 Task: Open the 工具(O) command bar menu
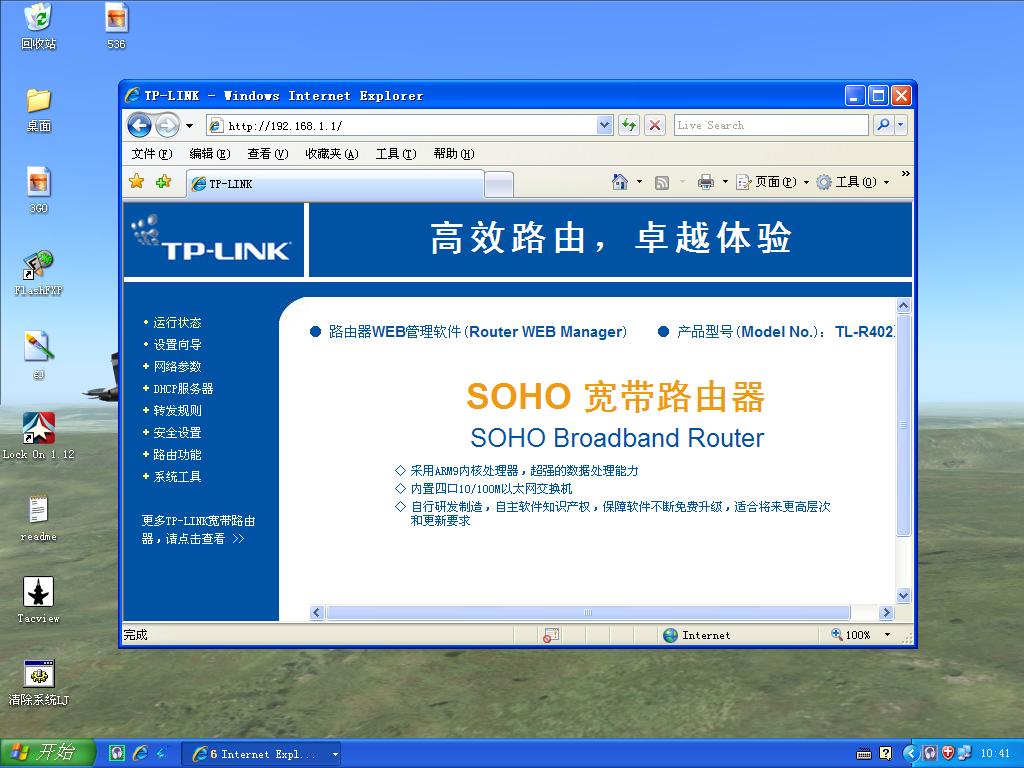[853, 182]
